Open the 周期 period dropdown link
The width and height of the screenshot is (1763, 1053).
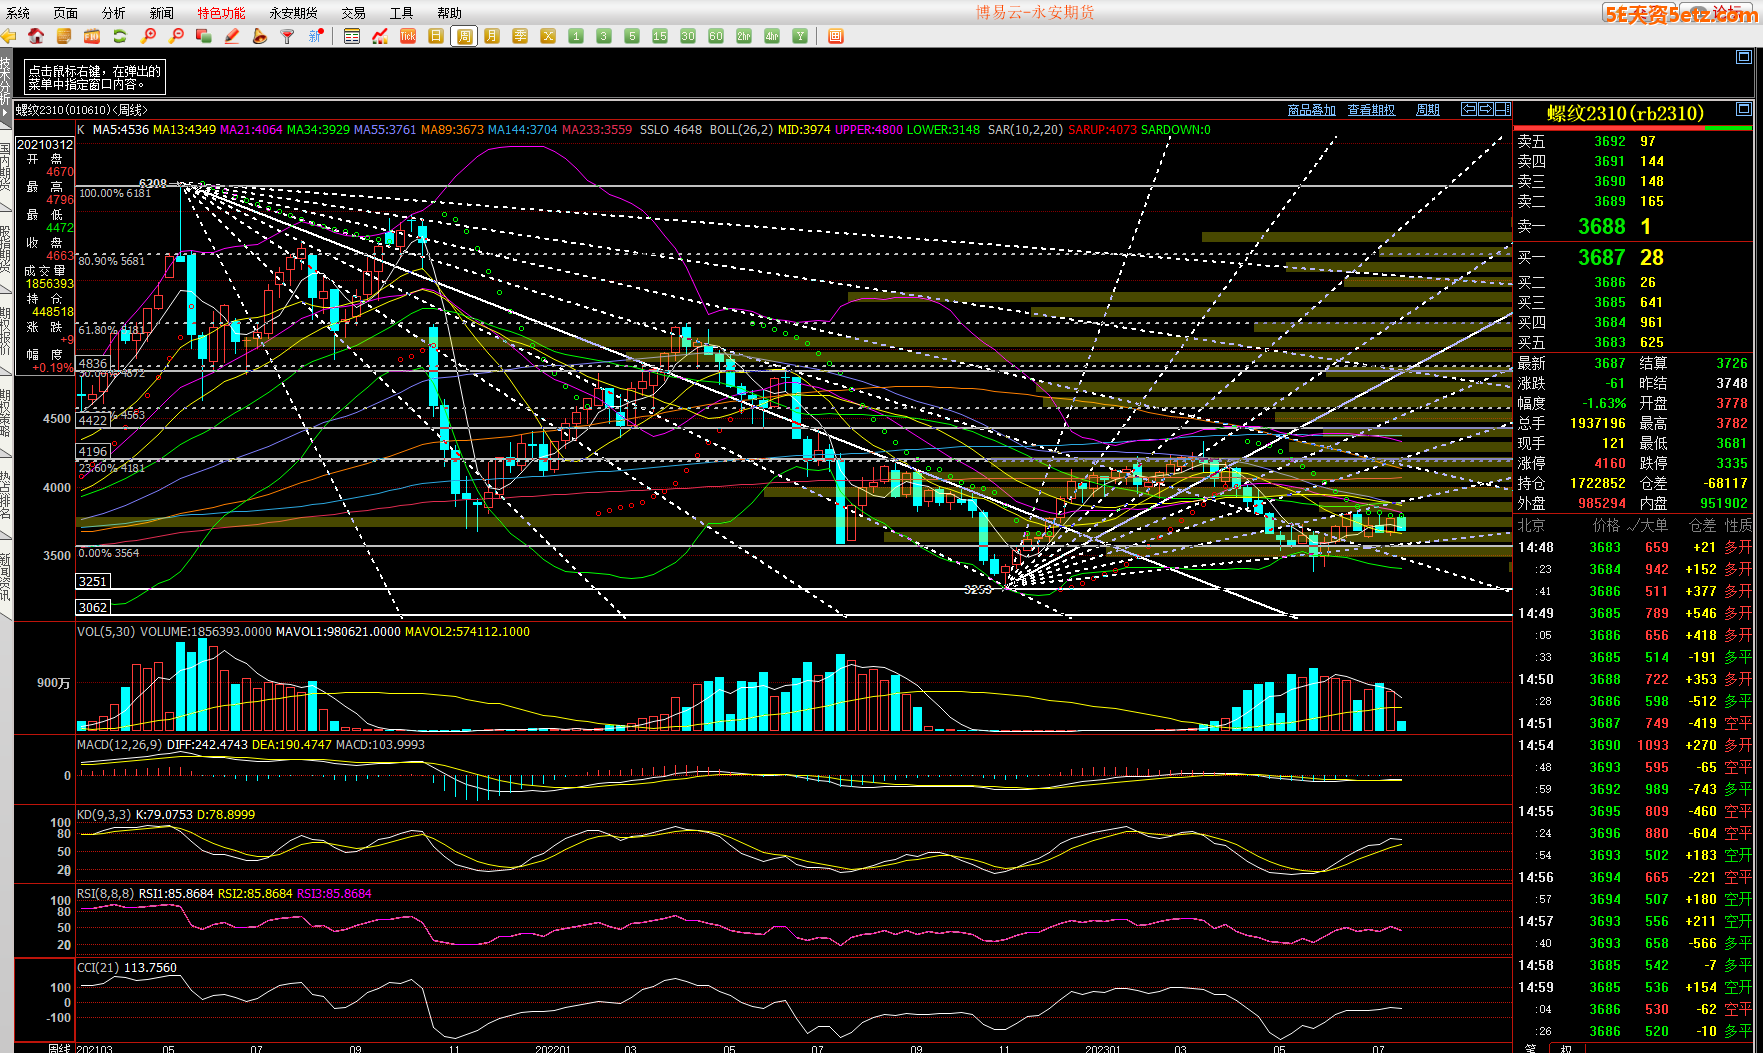click(1428, 110)
